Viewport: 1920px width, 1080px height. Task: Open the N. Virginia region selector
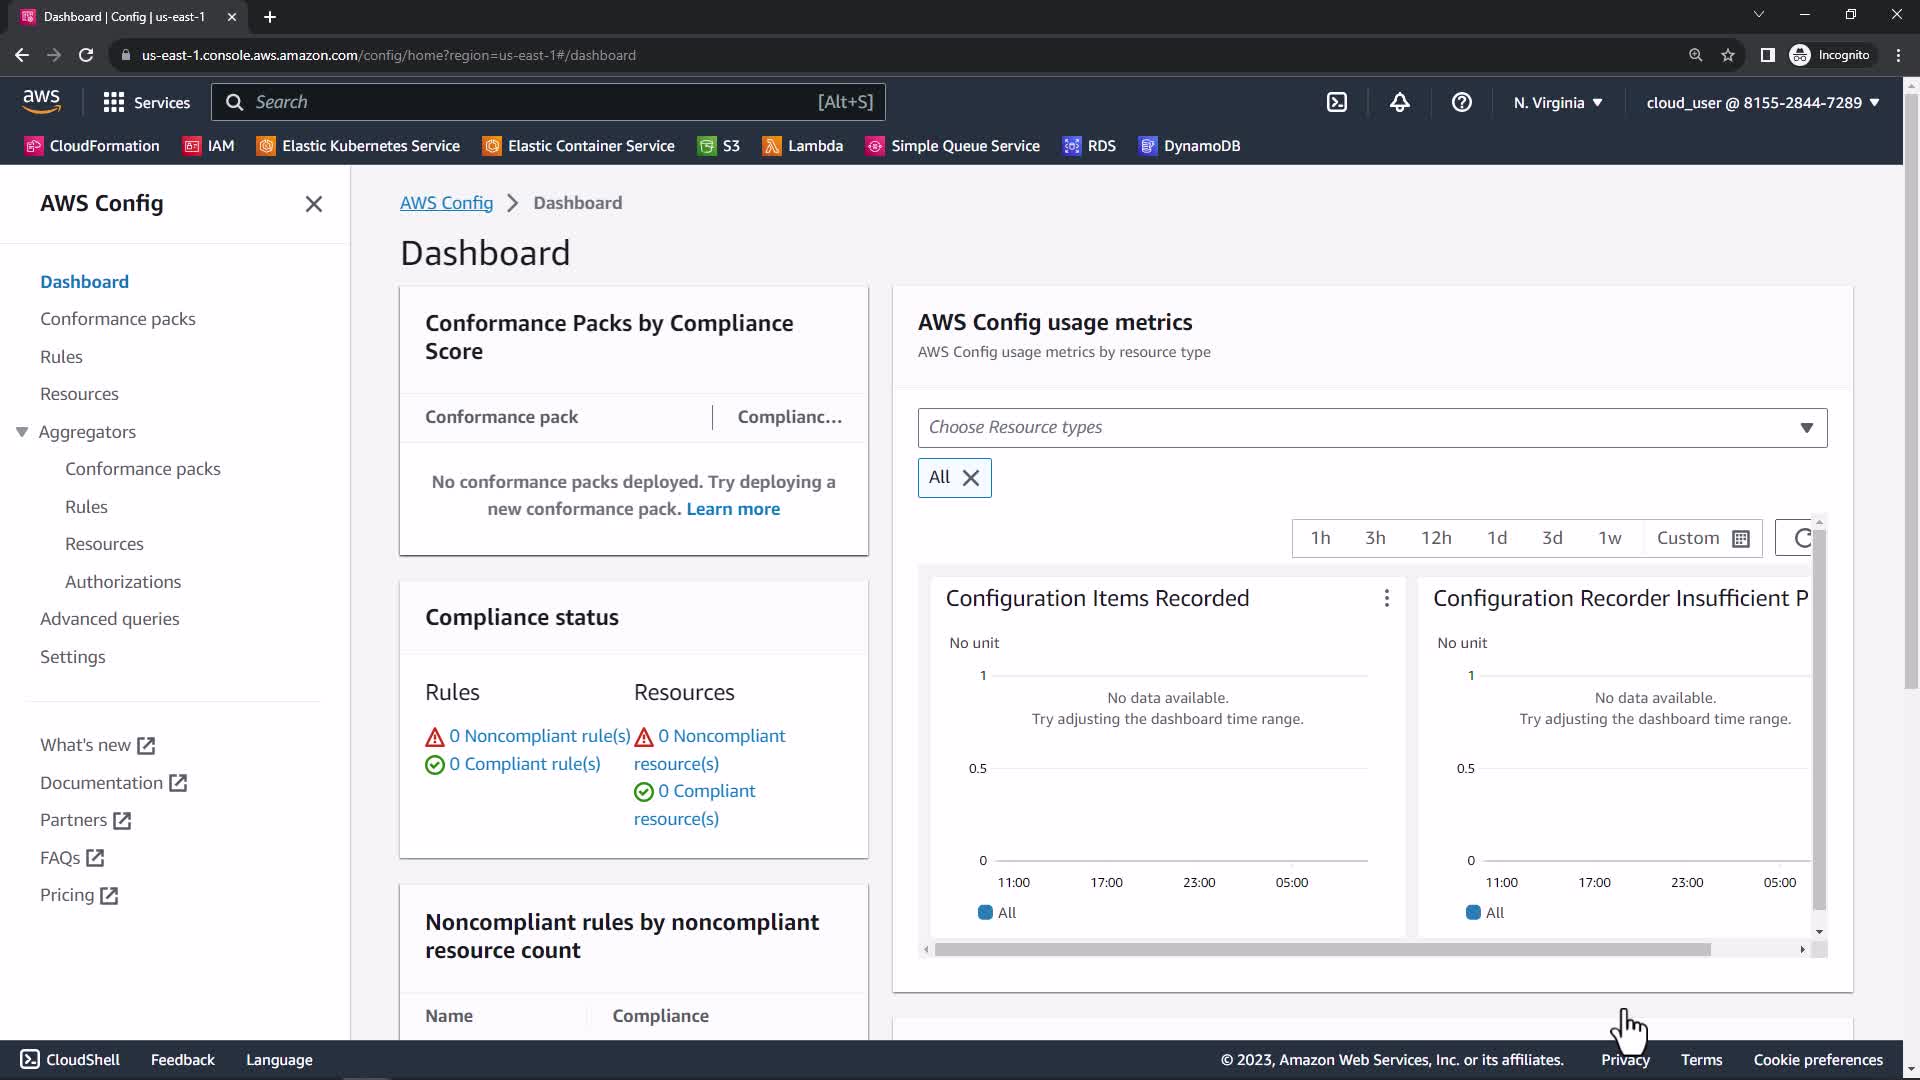[x=1557, y=102]
